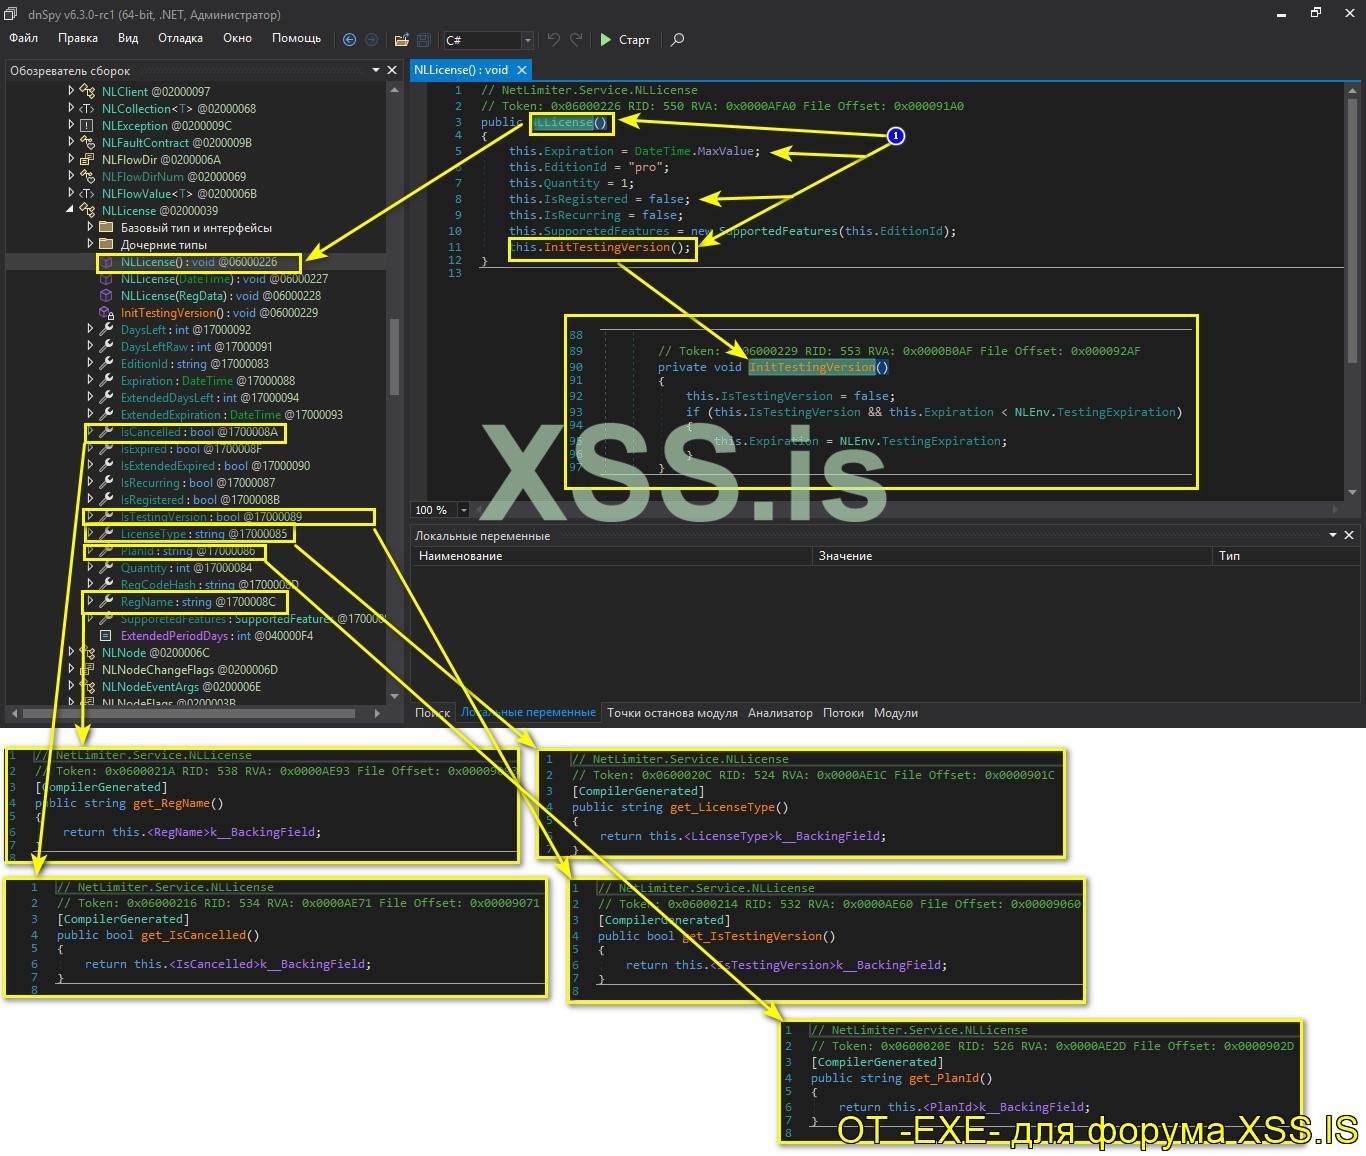The height and width of the screenshot is (1156, 1366).
Task: Click the navigate forward arrow icon
Action: coord(371,40)
